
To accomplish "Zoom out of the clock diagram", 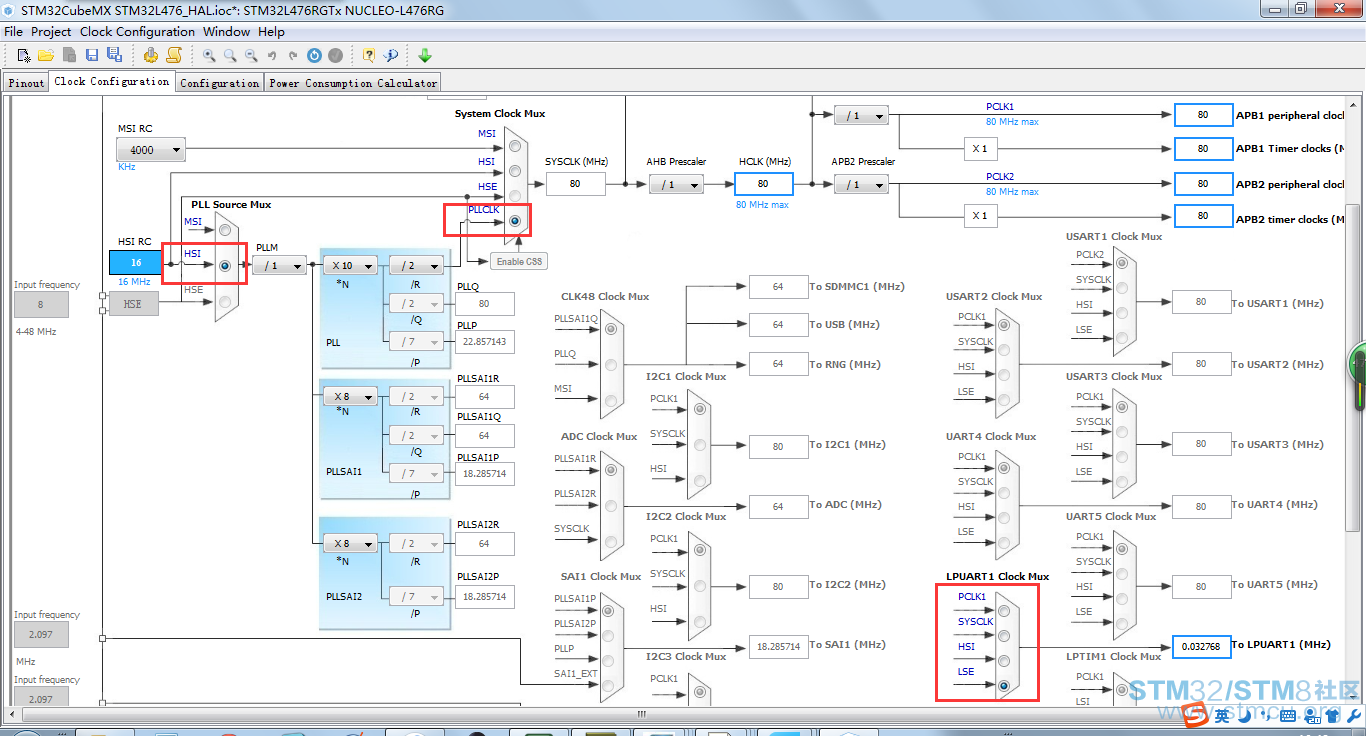I will 251,56.
